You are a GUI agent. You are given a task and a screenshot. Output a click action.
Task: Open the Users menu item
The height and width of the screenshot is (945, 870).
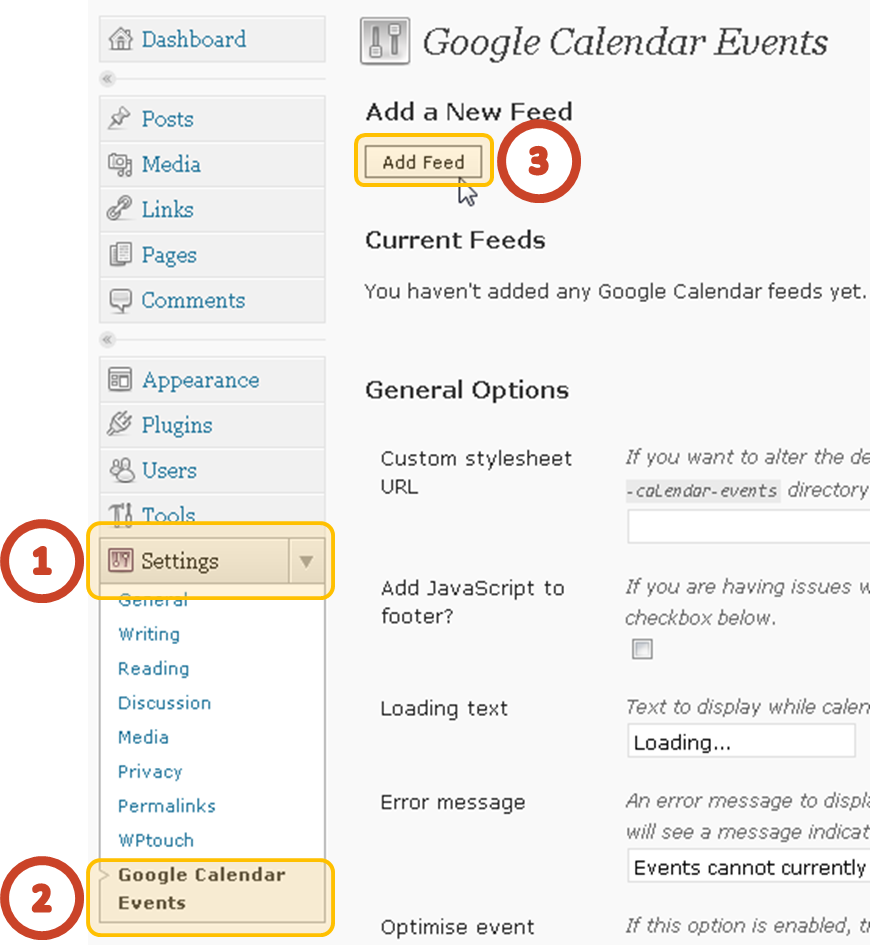(x=212, y=470)
